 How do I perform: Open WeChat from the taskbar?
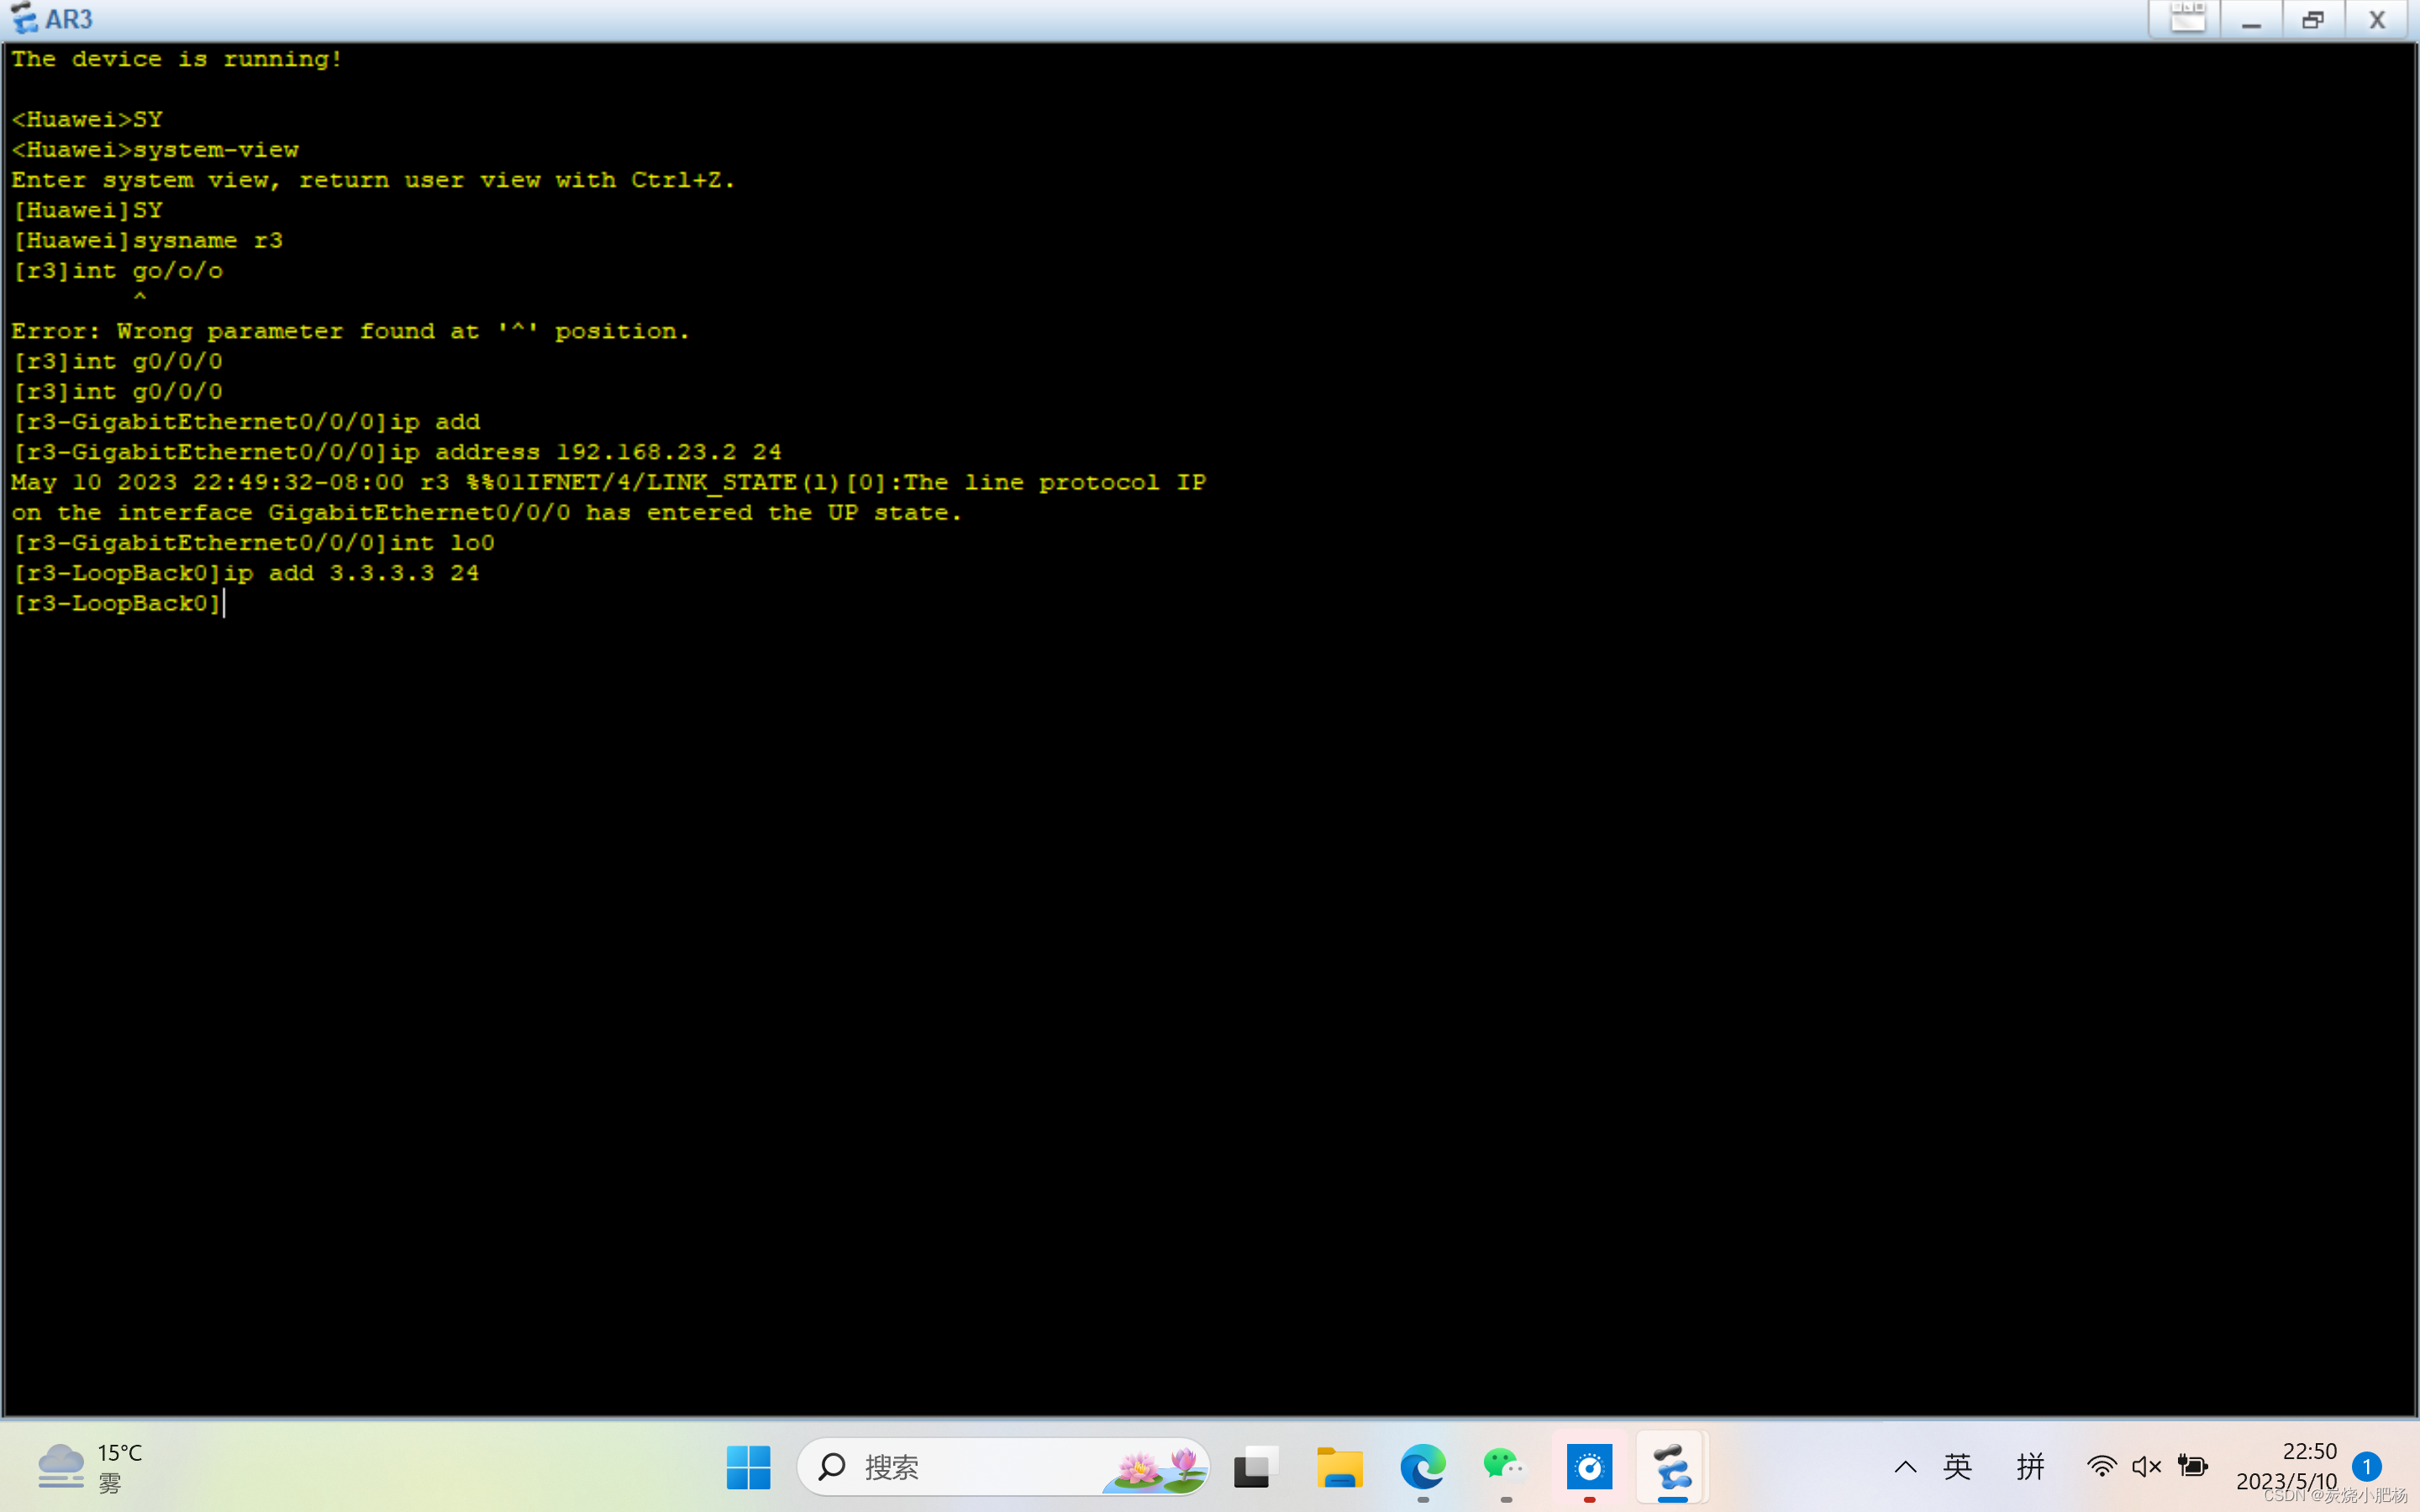pyautogui.click(x=1504, y=1467)
